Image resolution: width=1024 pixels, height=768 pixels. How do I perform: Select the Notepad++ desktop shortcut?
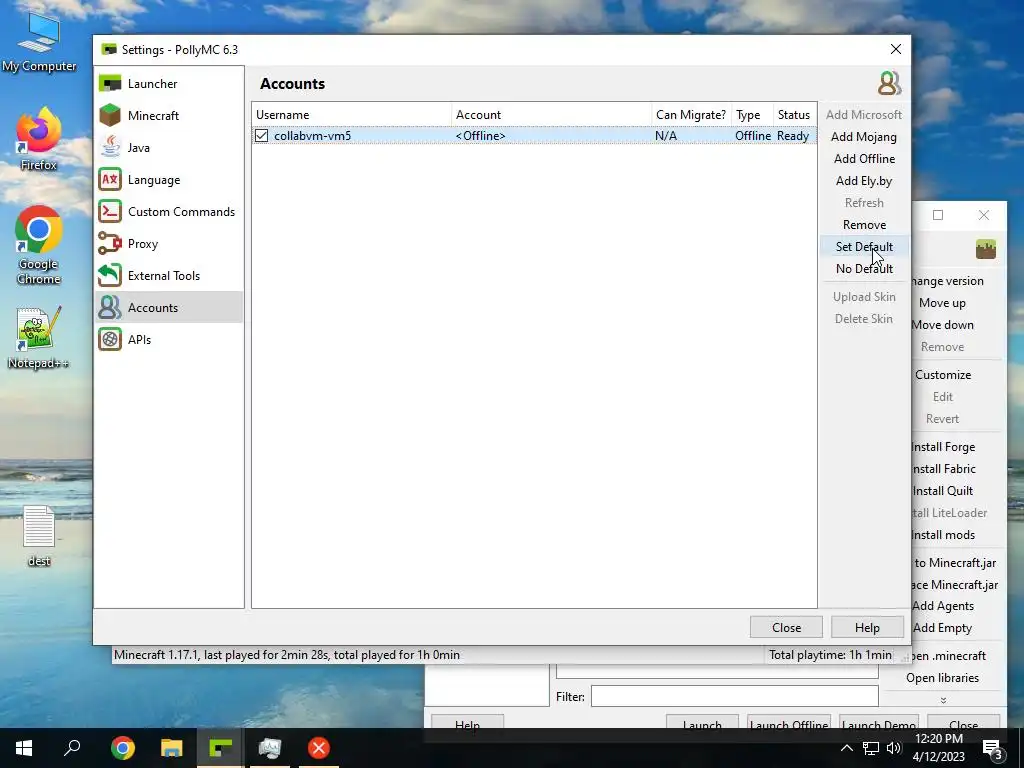point(39,338)
